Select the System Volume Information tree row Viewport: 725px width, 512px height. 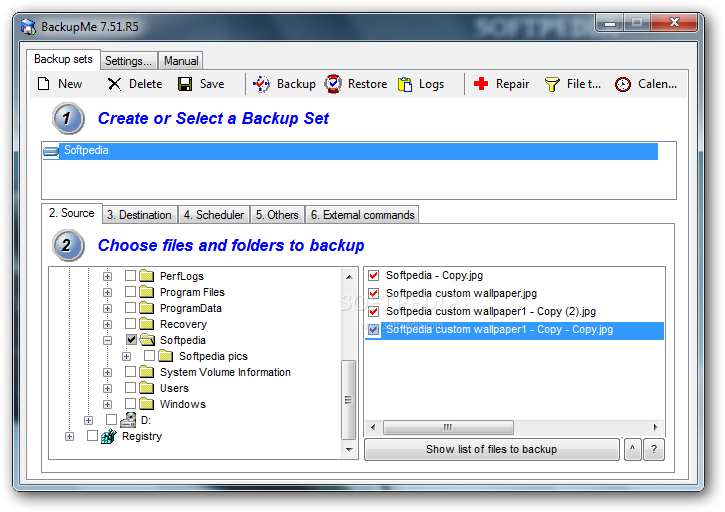[225, 372]
